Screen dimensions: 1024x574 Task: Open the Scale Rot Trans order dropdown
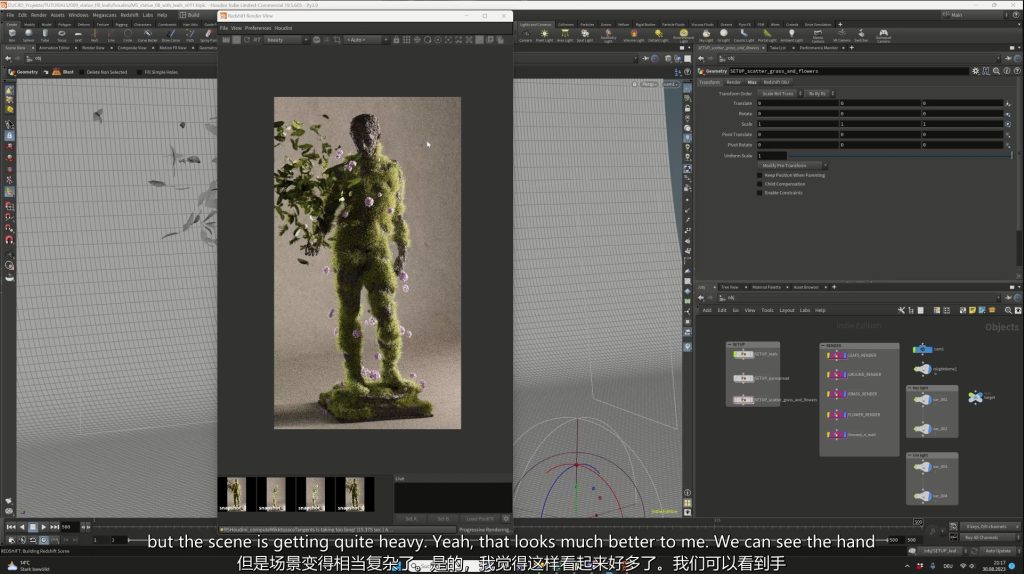pos(780,93)
